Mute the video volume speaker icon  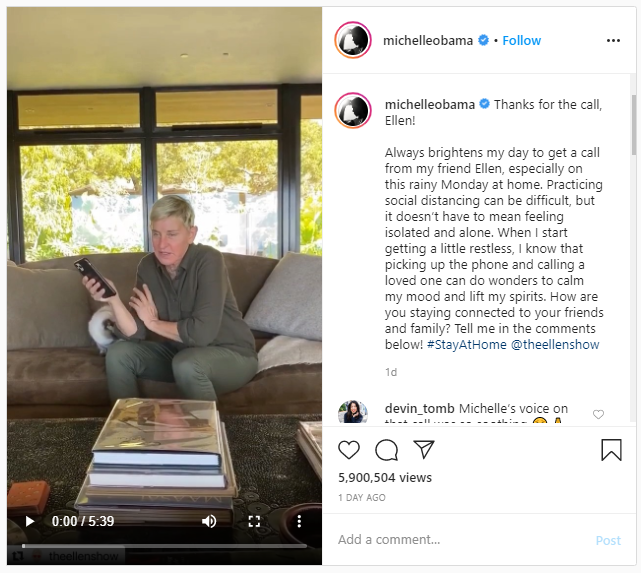[209, 521]
